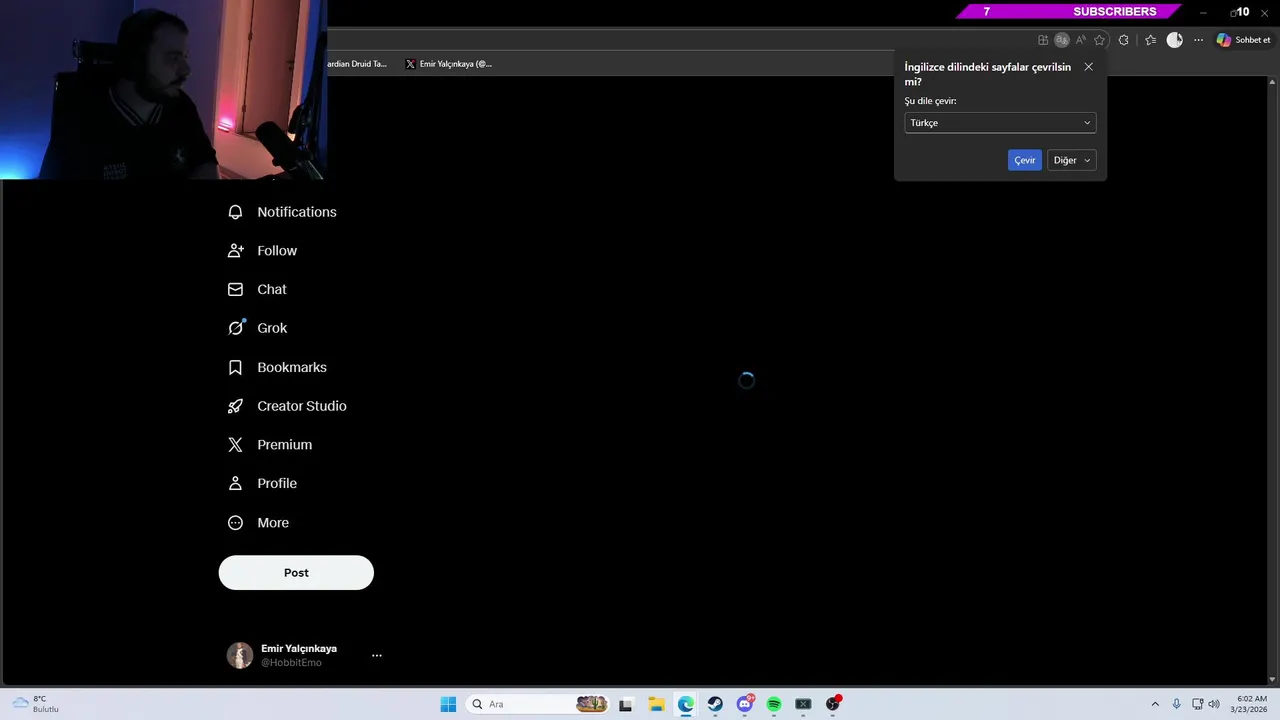
Task: Open Steam from the taskbar
Action: pos(715,704)
